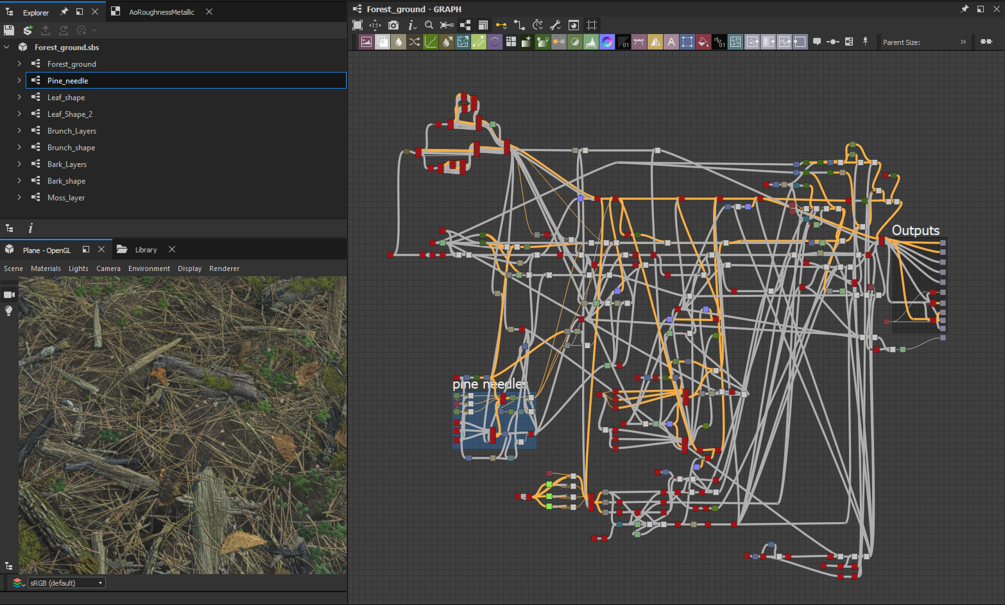Open the yellow link mode dropdown
1005x605 pixels.
501,25
